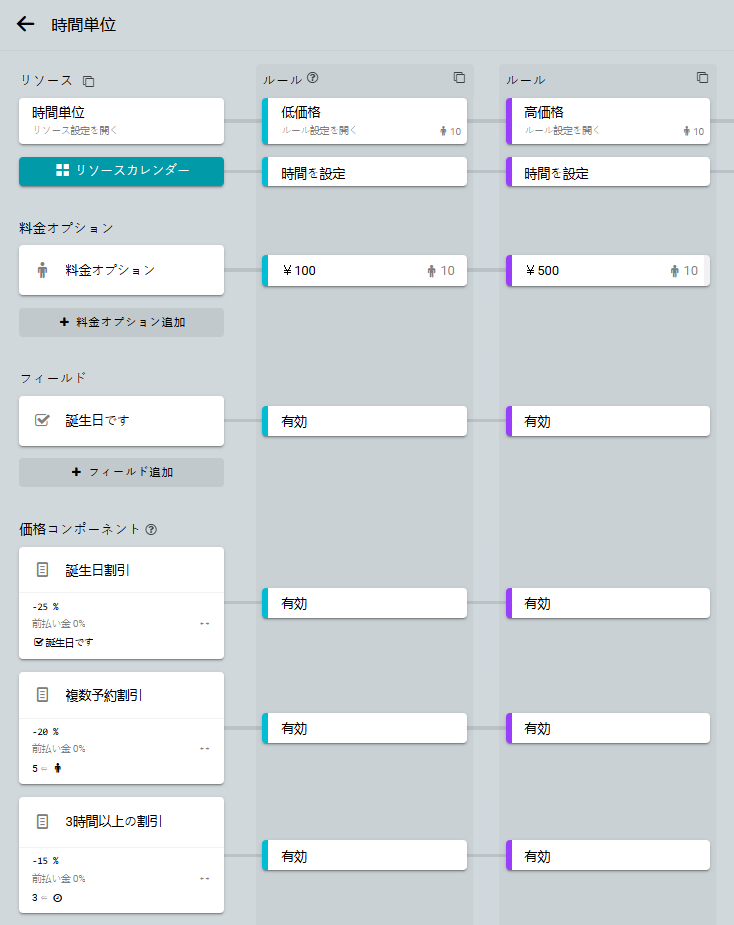Click the copy icon above 高価格 rule
Screen dimensions: 734x925
pos(702,78)
